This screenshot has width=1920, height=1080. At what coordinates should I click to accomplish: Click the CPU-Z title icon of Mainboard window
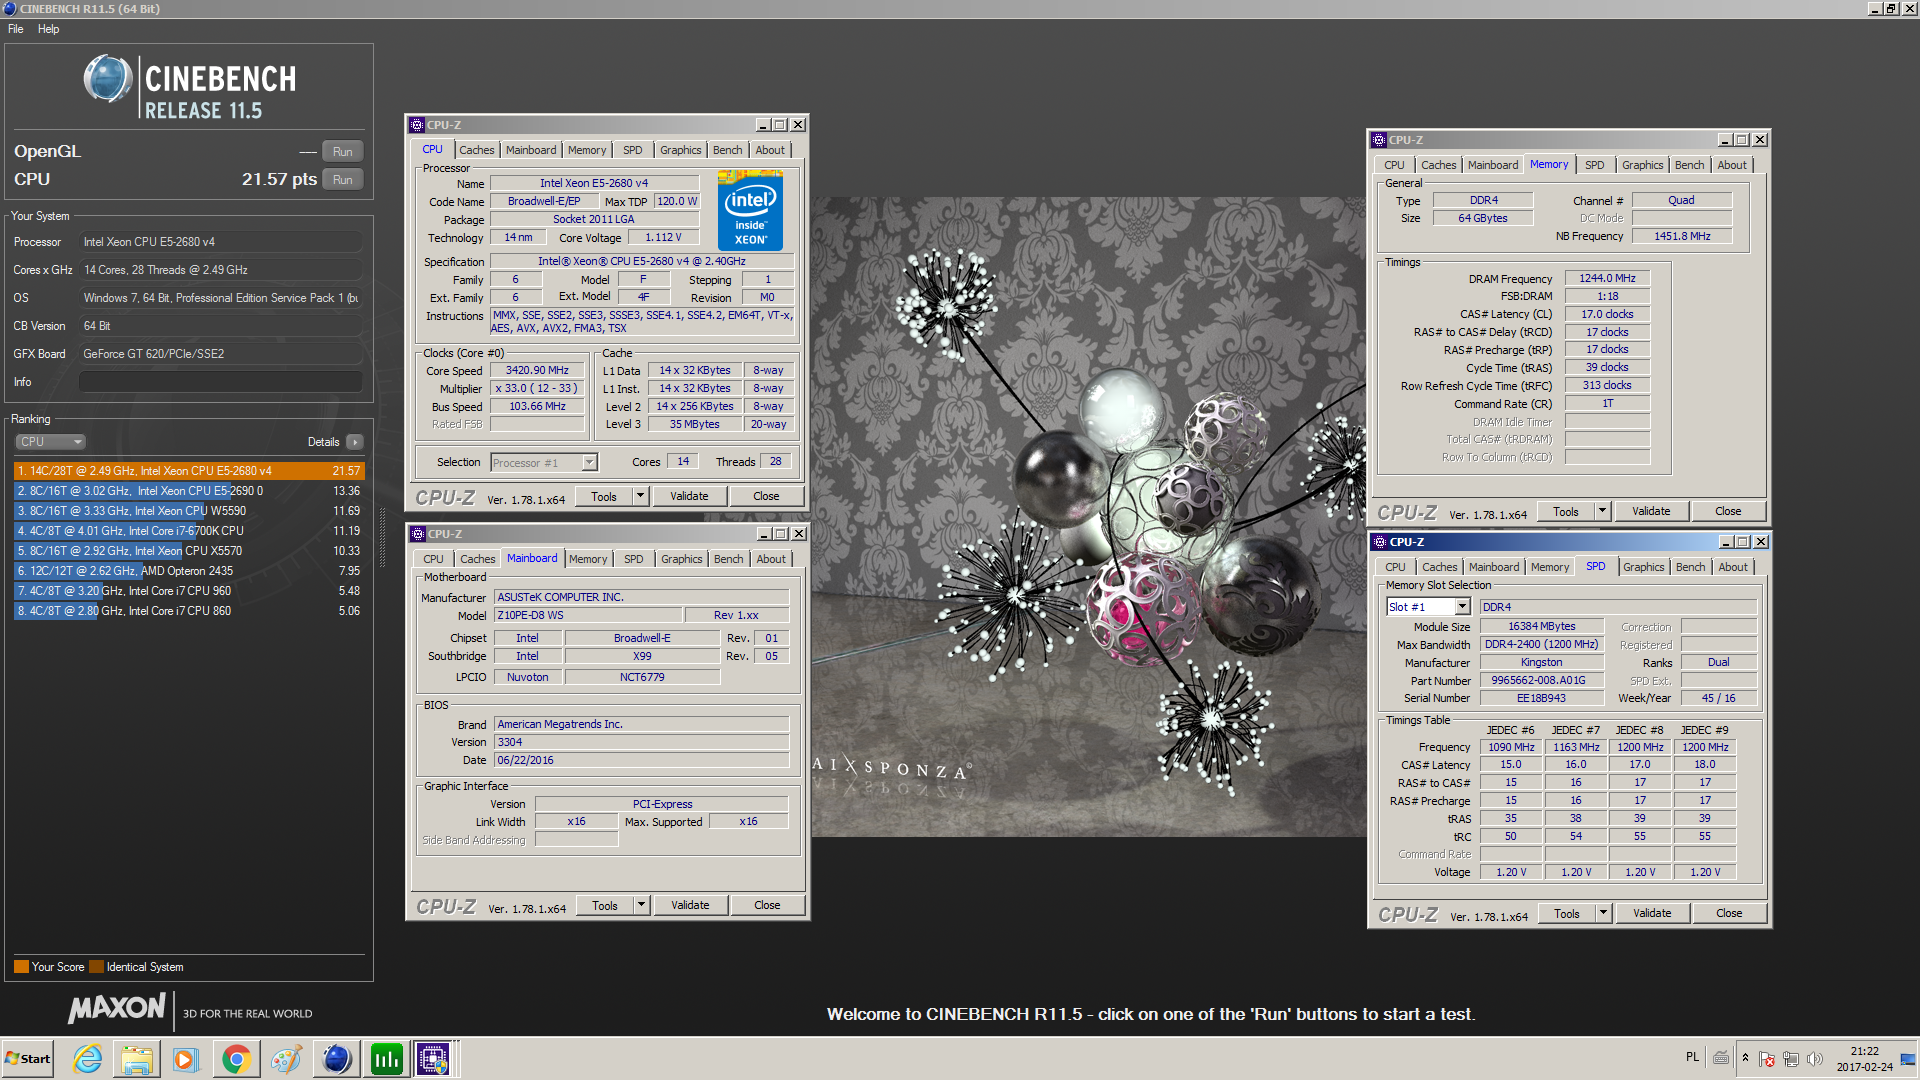418,534
